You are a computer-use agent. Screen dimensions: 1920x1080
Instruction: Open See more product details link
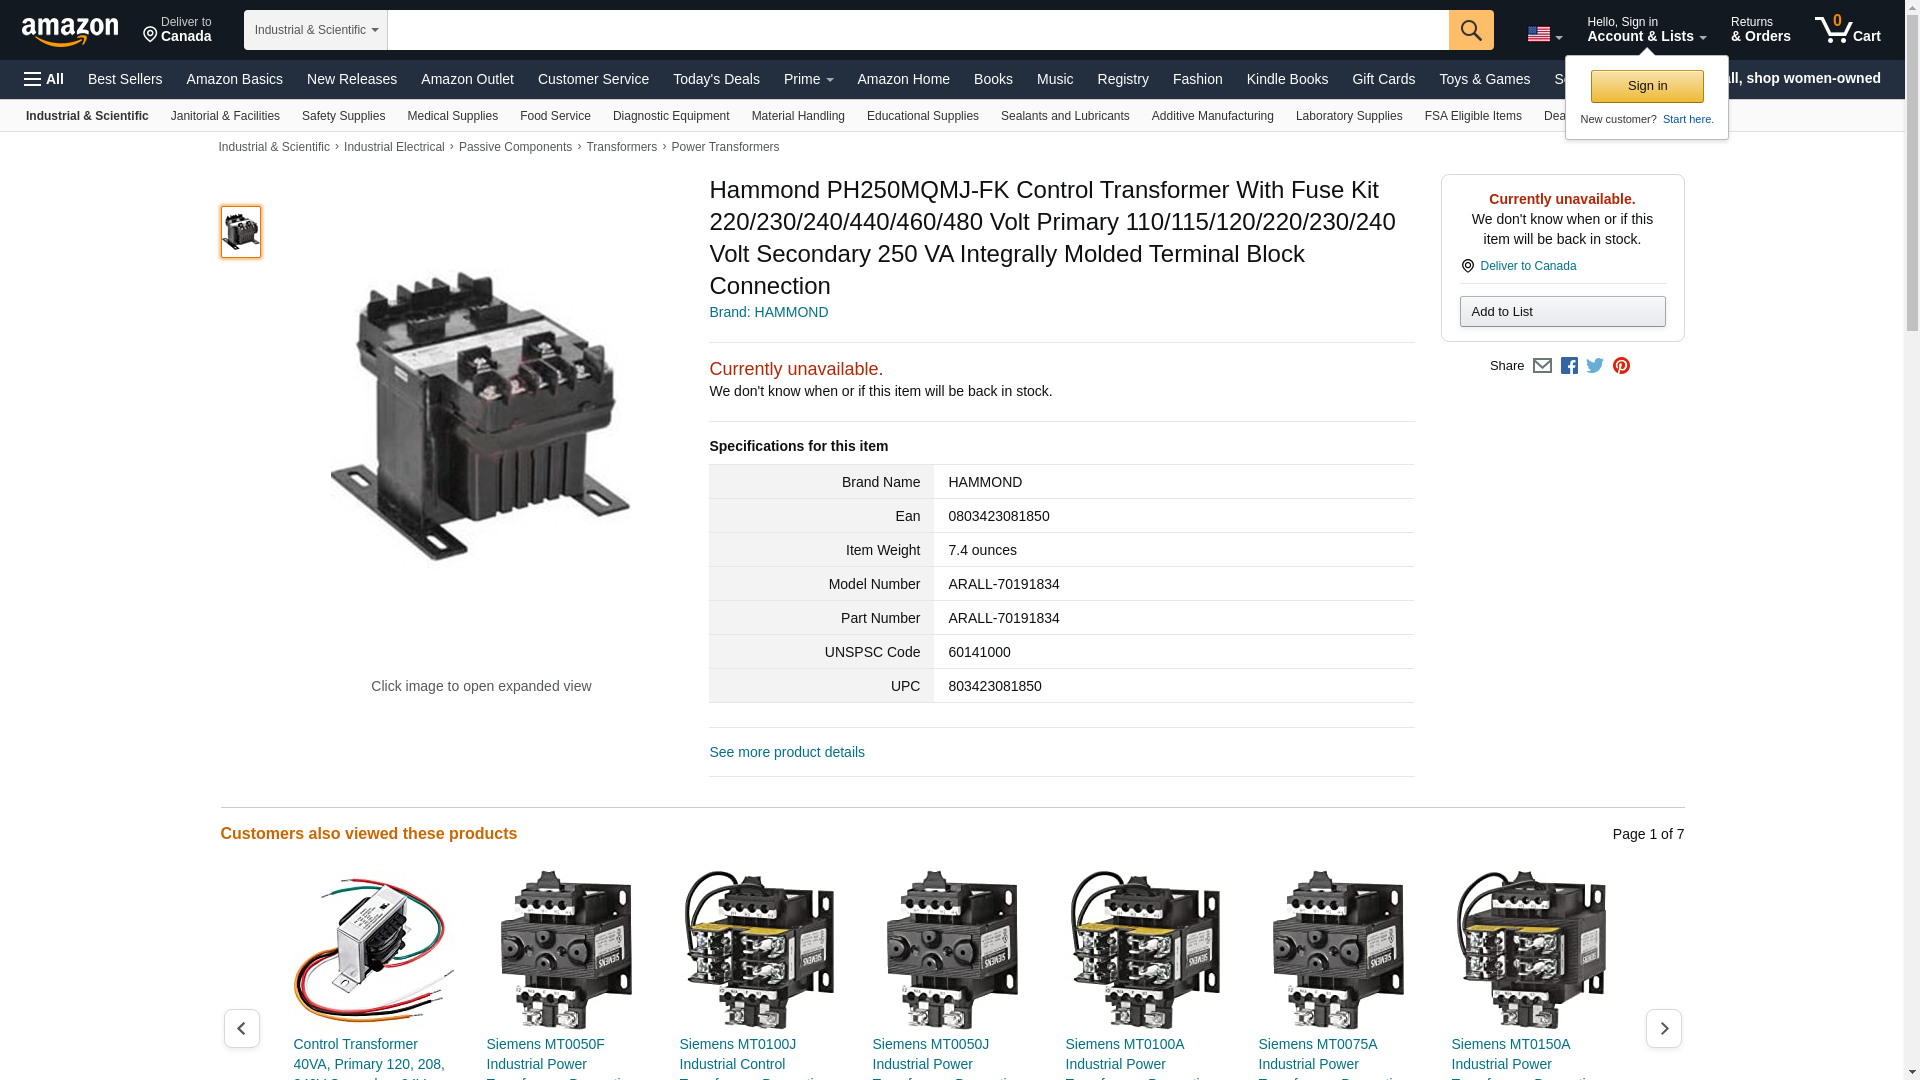[x=786, y=752]
